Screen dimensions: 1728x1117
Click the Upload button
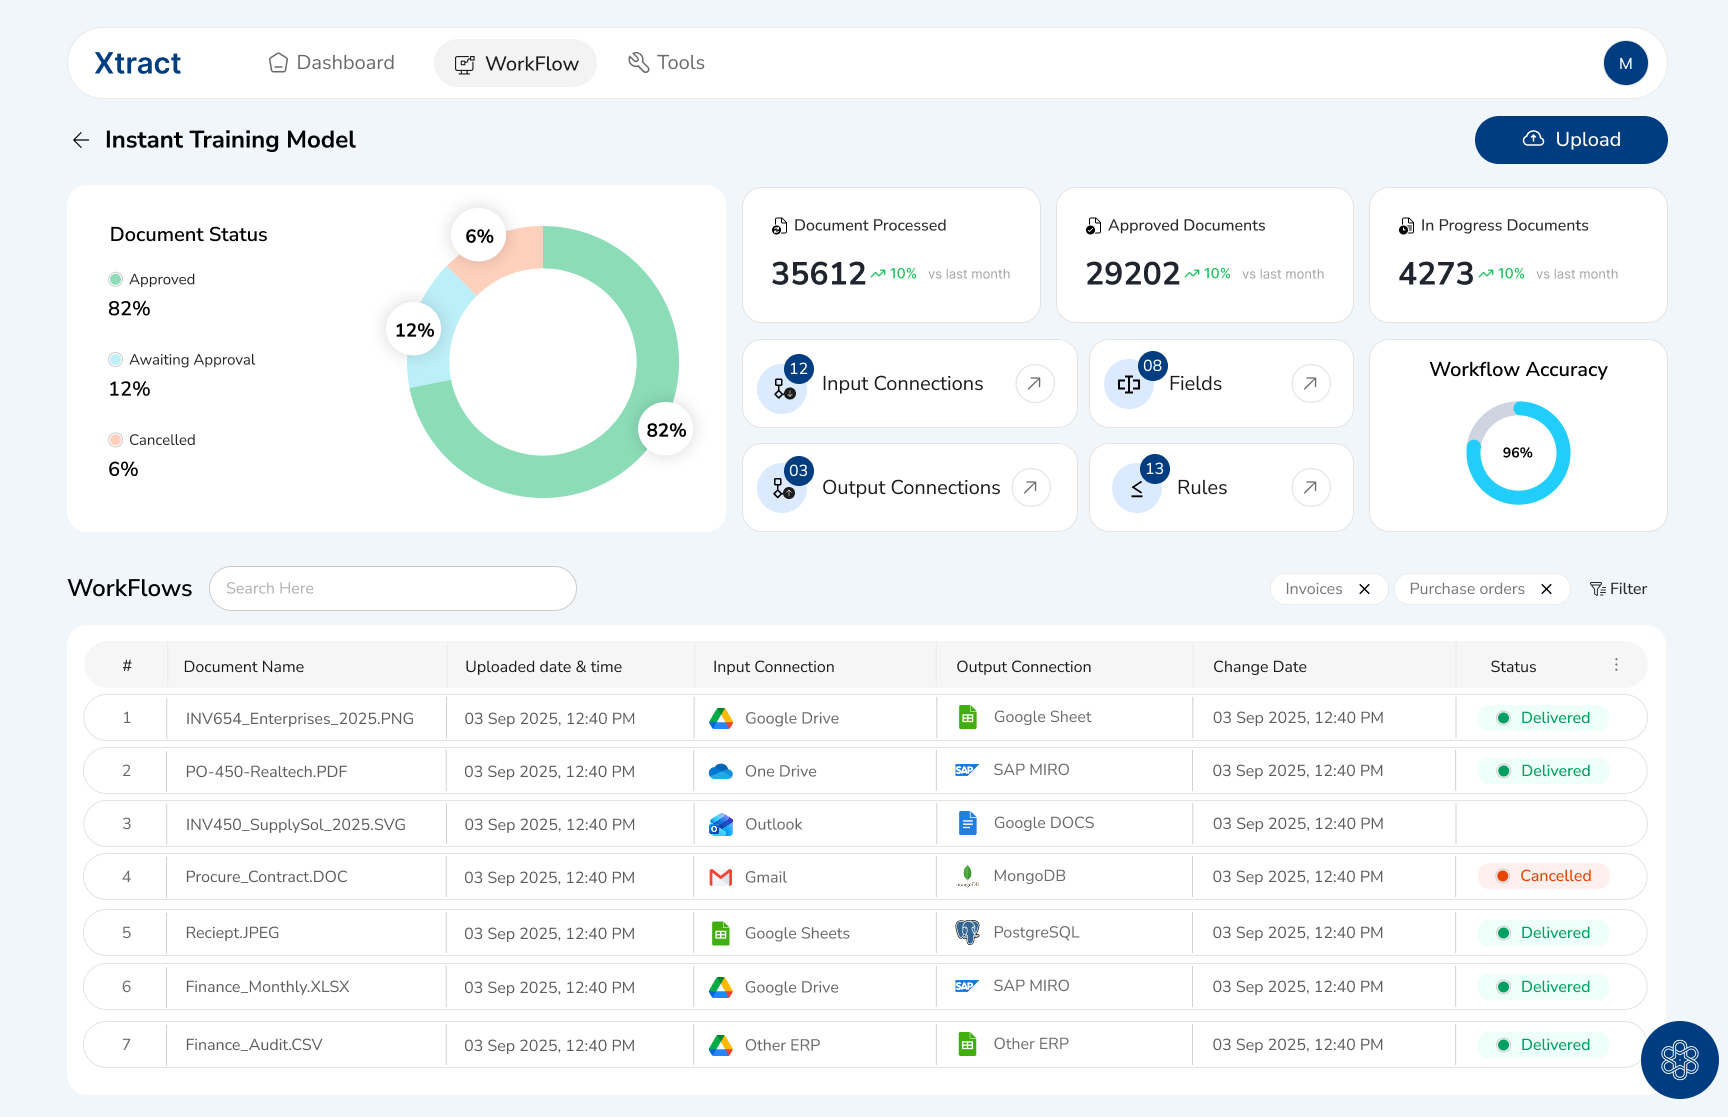click(1570, 140)
